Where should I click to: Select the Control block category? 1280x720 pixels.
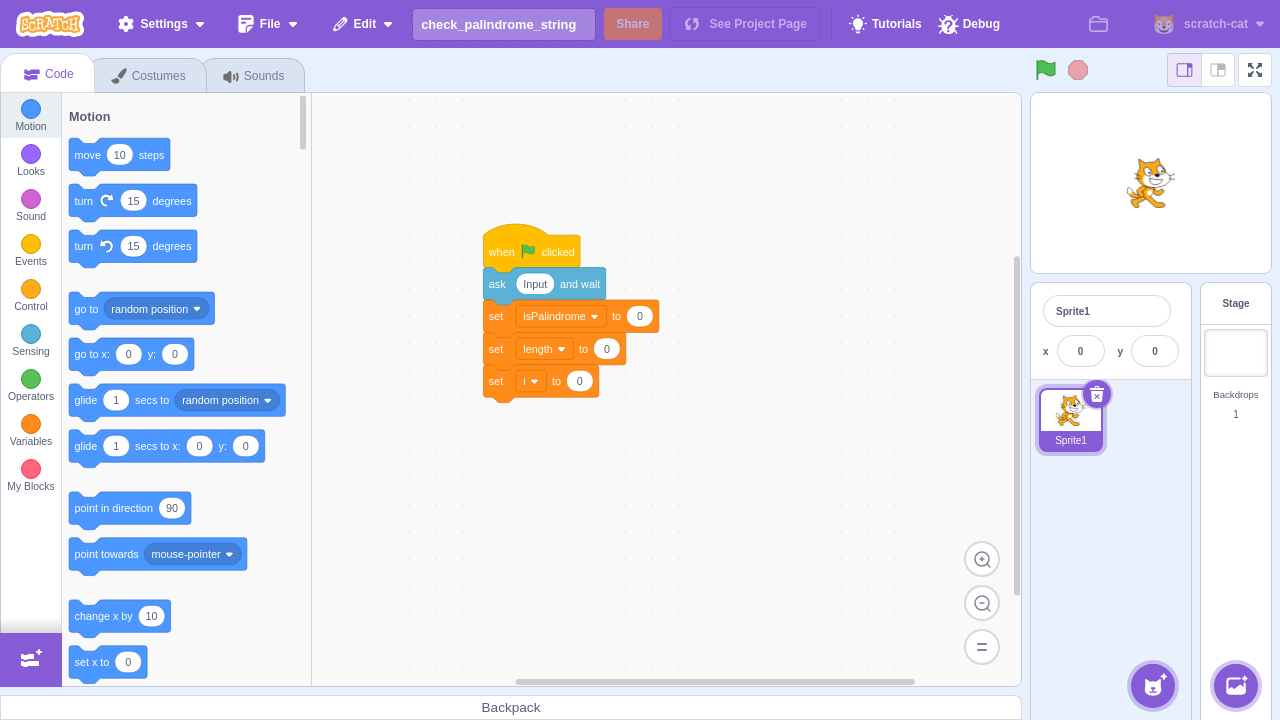tap(31, 296)
